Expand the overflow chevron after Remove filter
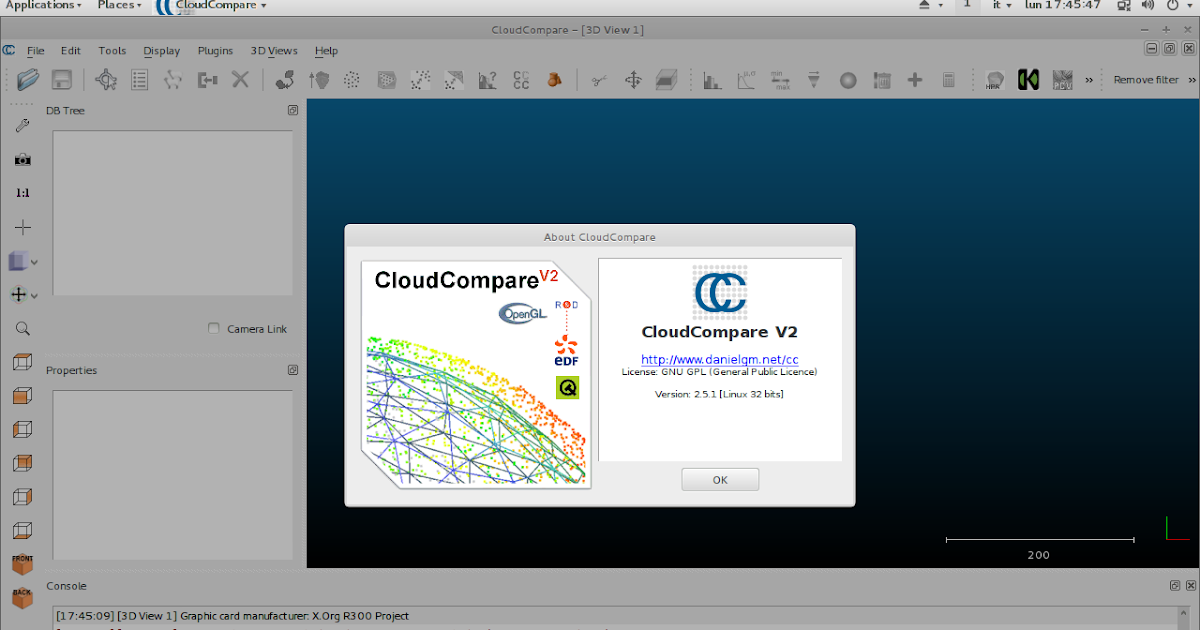This screenshot has height=630, width=1200. [1192, 80]
